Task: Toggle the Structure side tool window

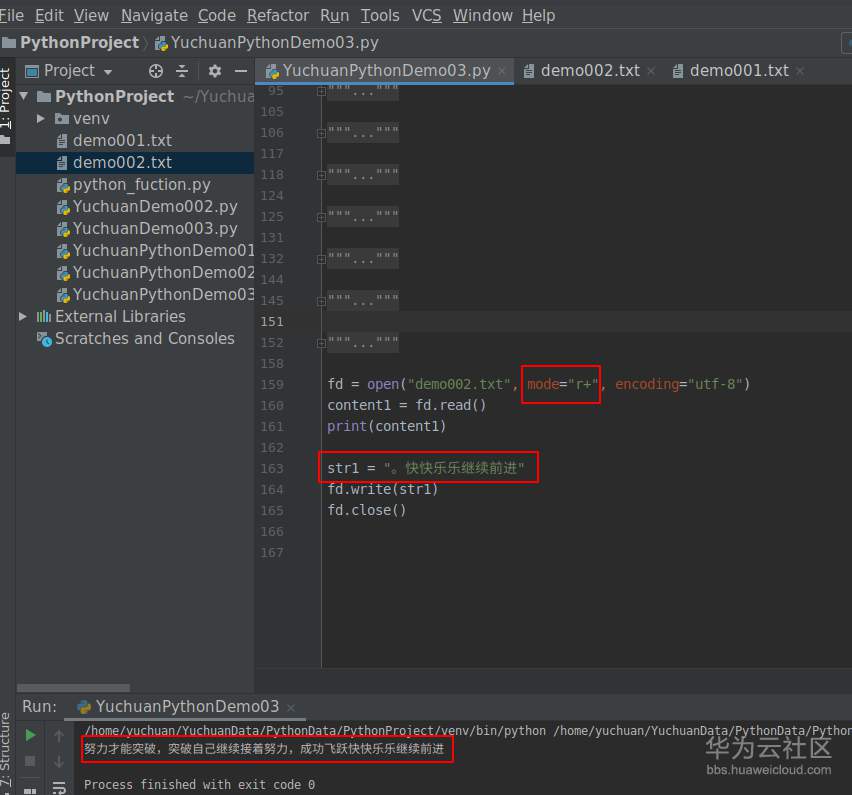Action: pos(6,753)
